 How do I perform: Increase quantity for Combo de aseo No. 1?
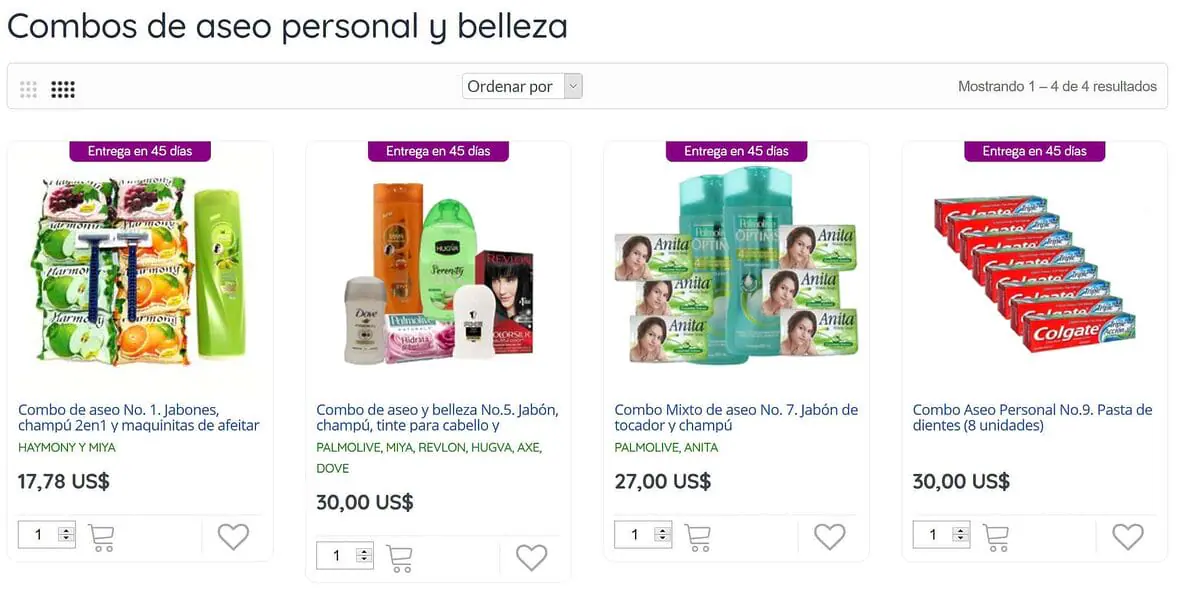tap(66, 531)
